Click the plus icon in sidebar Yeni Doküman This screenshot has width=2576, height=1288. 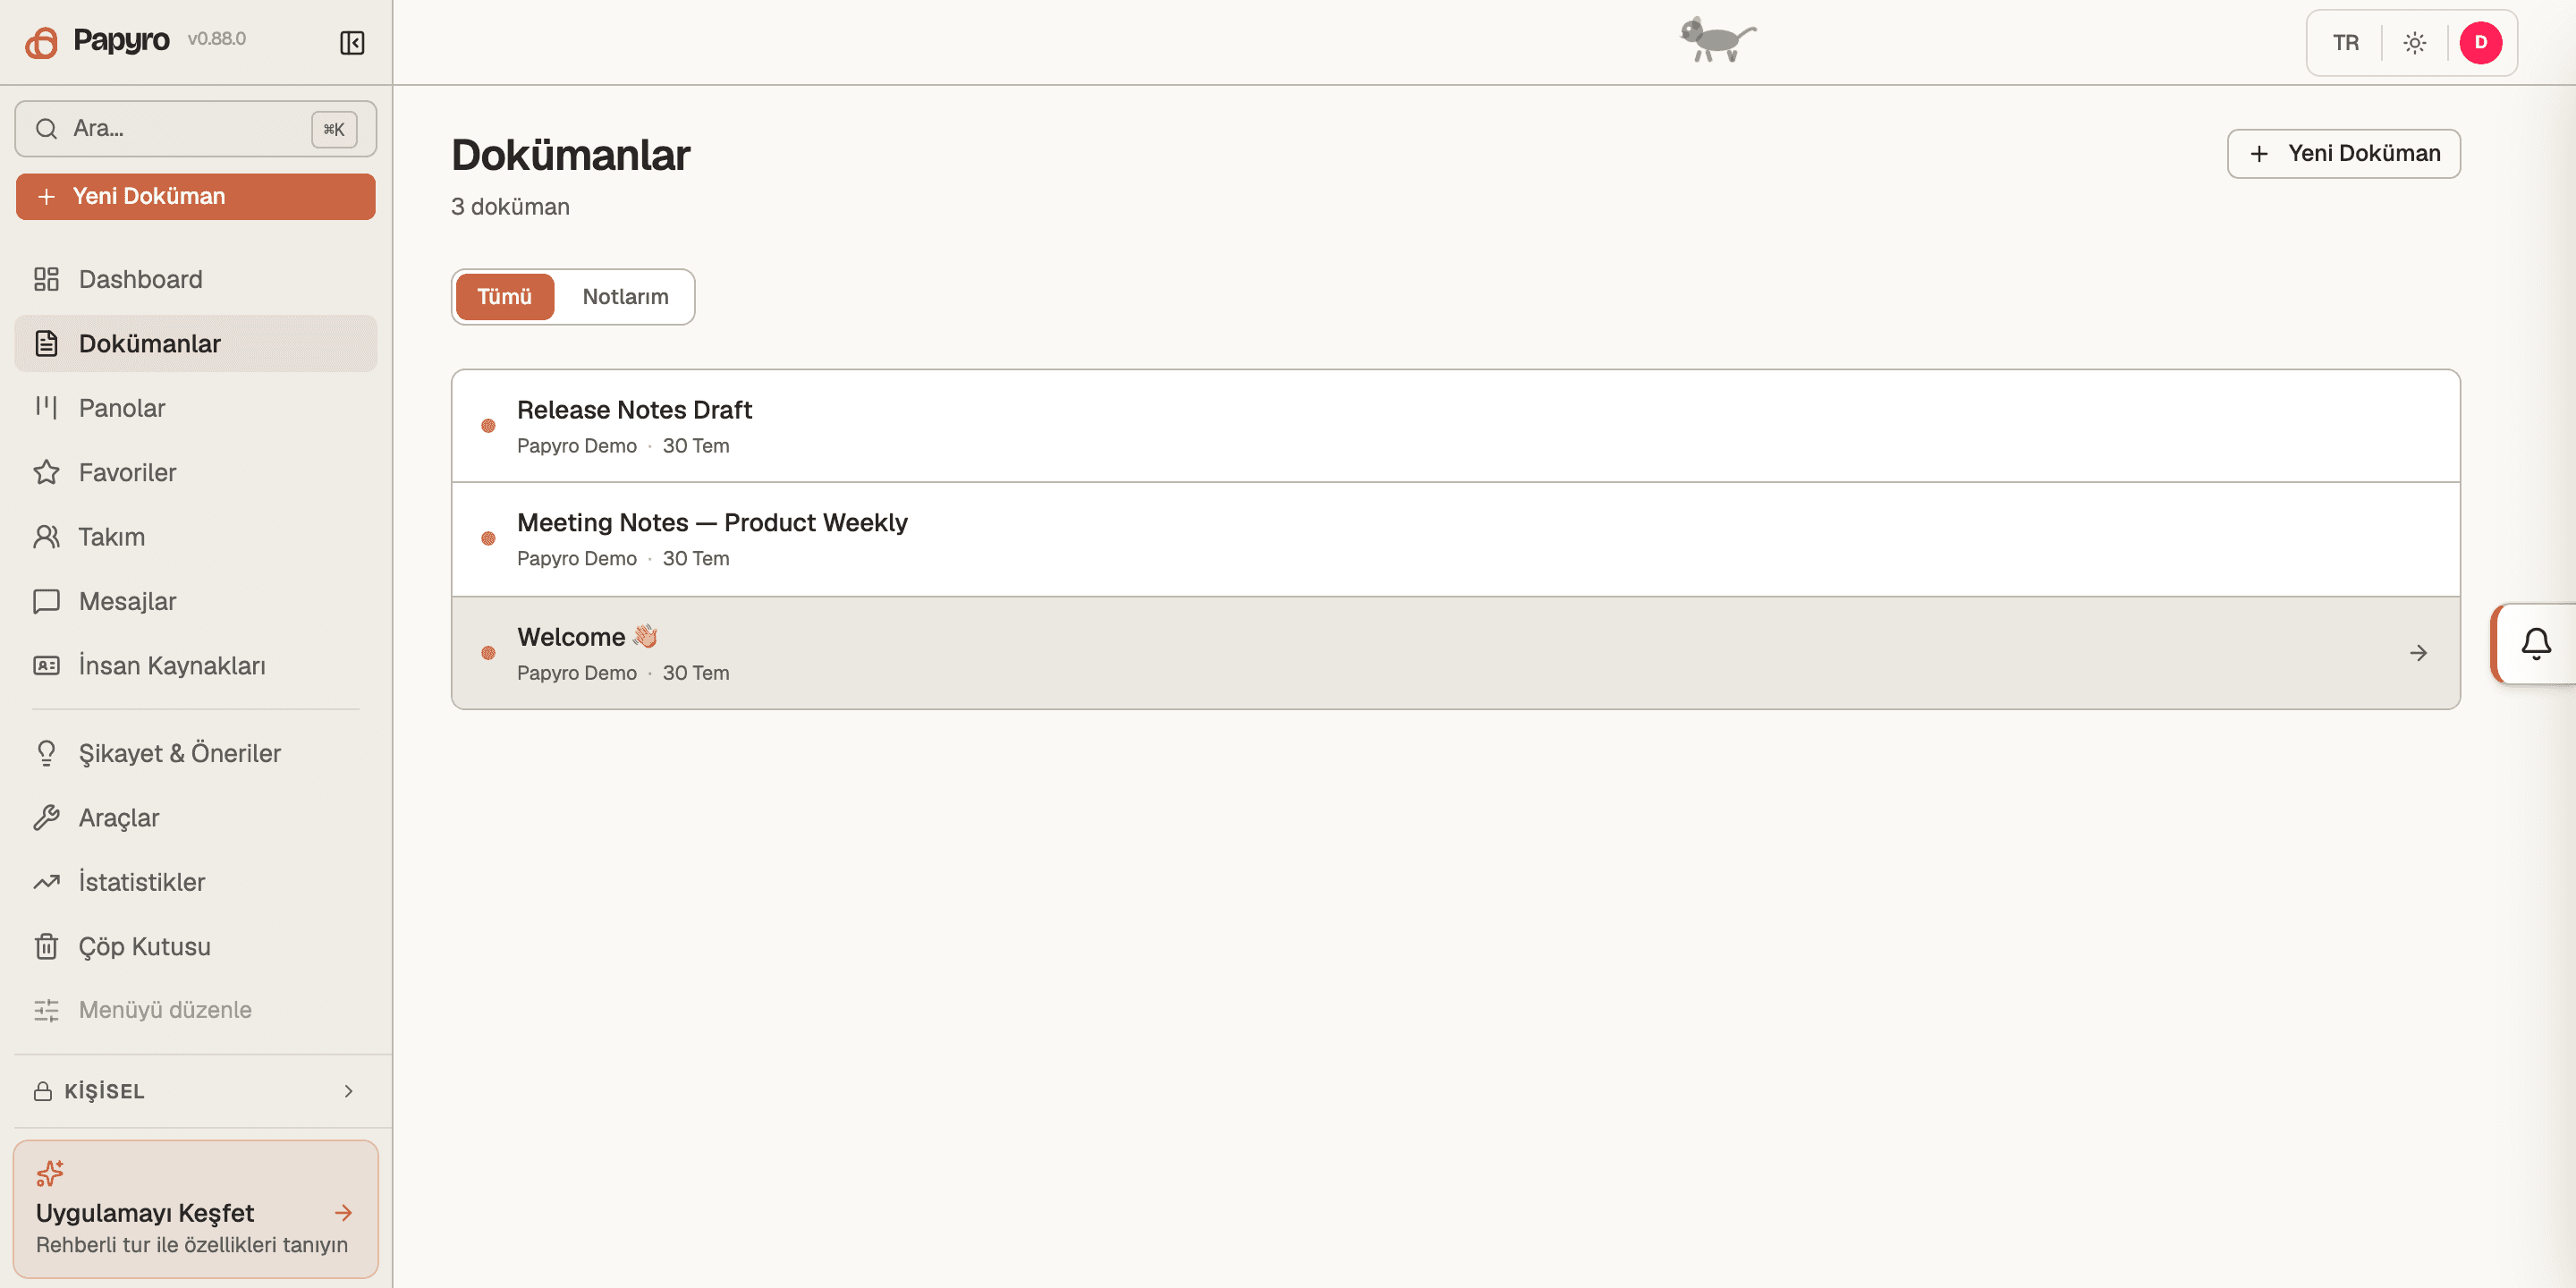[46, 197]
